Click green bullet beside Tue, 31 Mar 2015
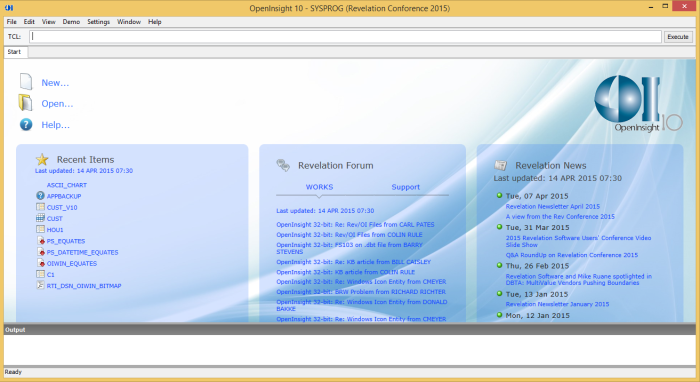Viewport: 700px width, 382px height. click(x=499, y=227)
